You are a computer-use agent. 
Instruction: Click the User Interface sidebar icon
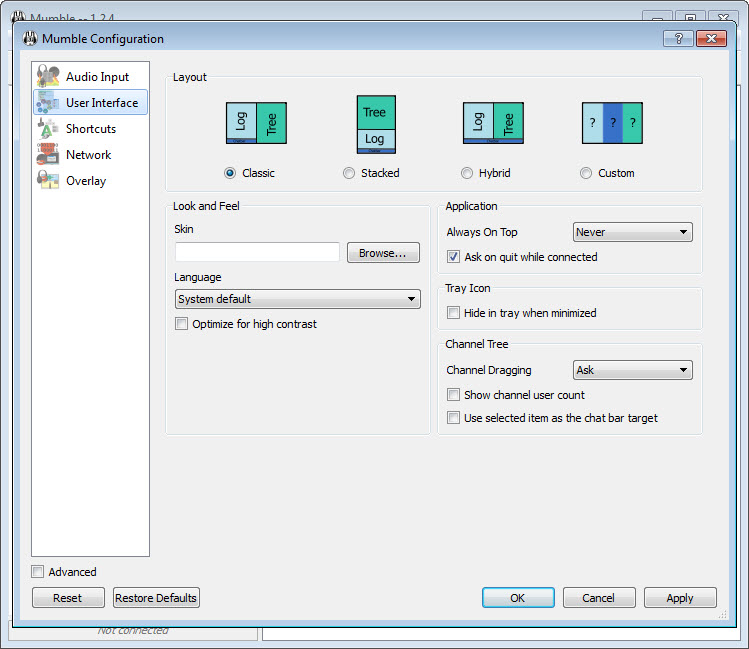(x=48, y=102)
